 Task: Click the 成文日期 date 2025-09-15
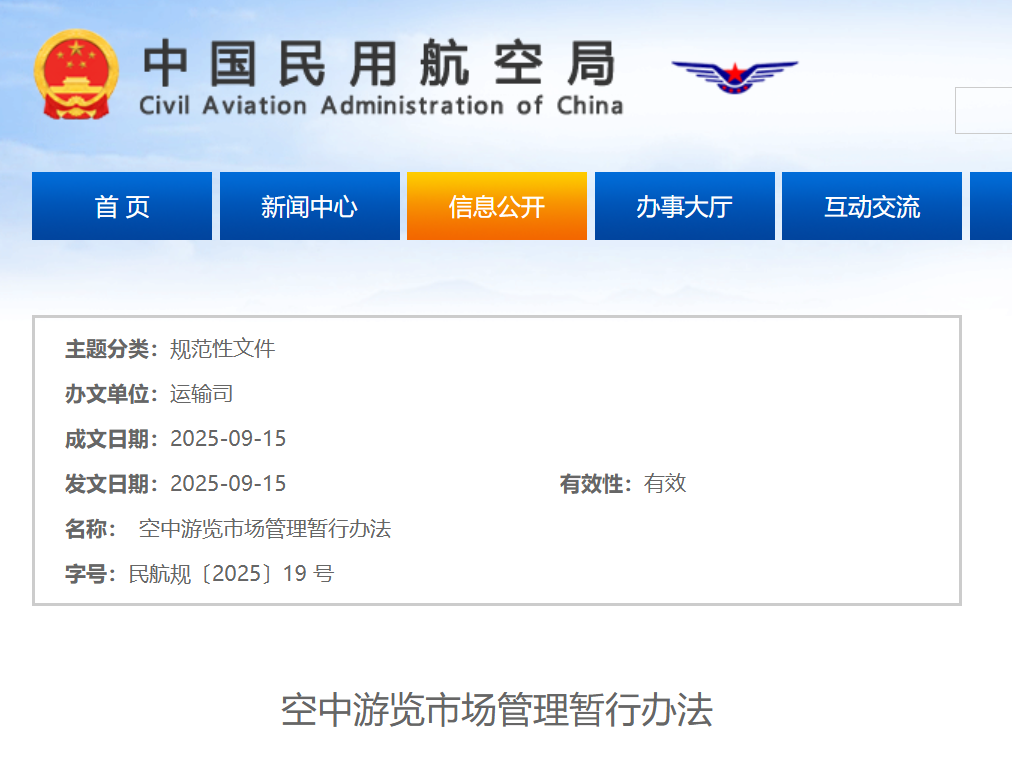(x=228, y=439)
